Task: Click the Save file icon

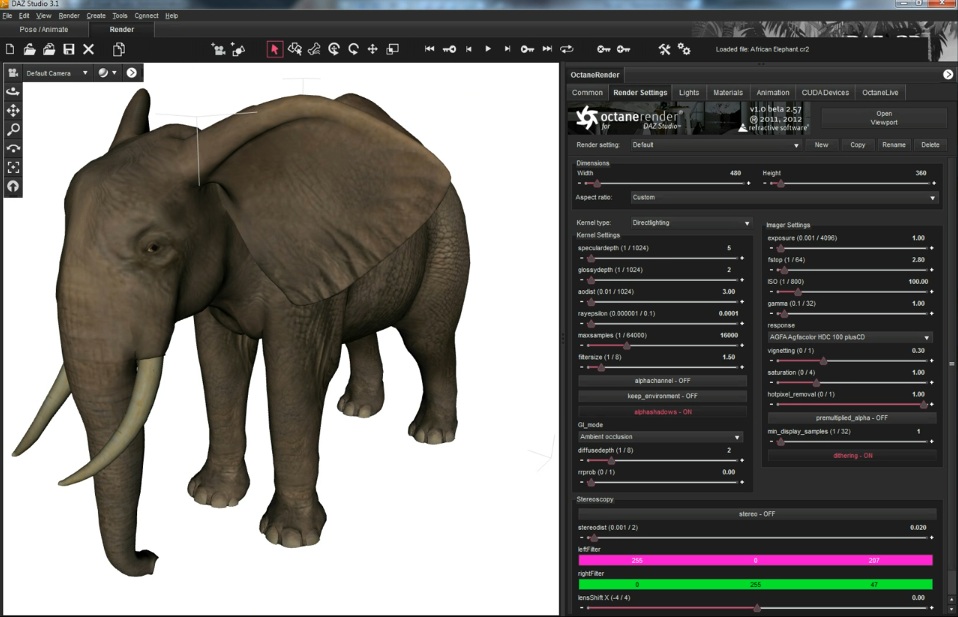Action: pos(69,49)
